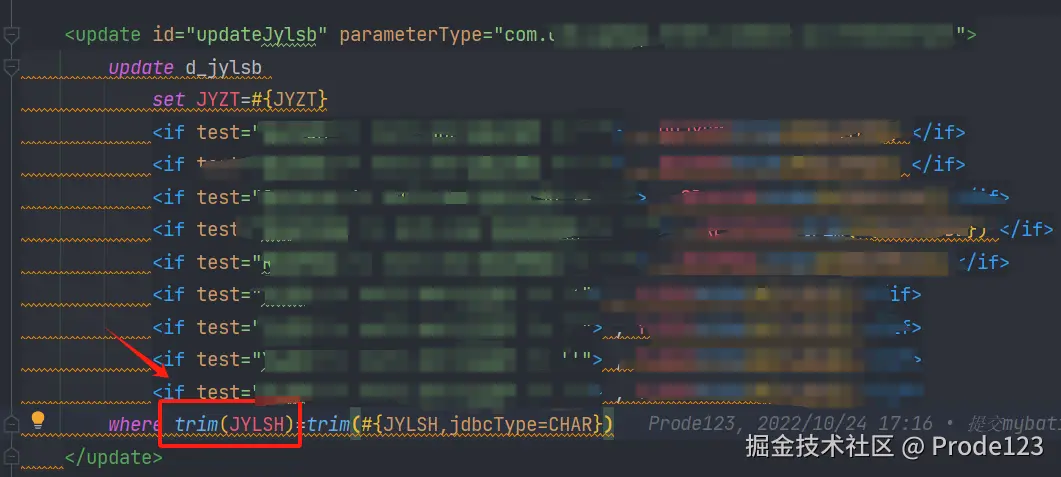Screen dimensions: 1061x477
Task: Place the cursor in the #{JYZT} placeholder
Action: pyautogui.click(x=289, y=99)
